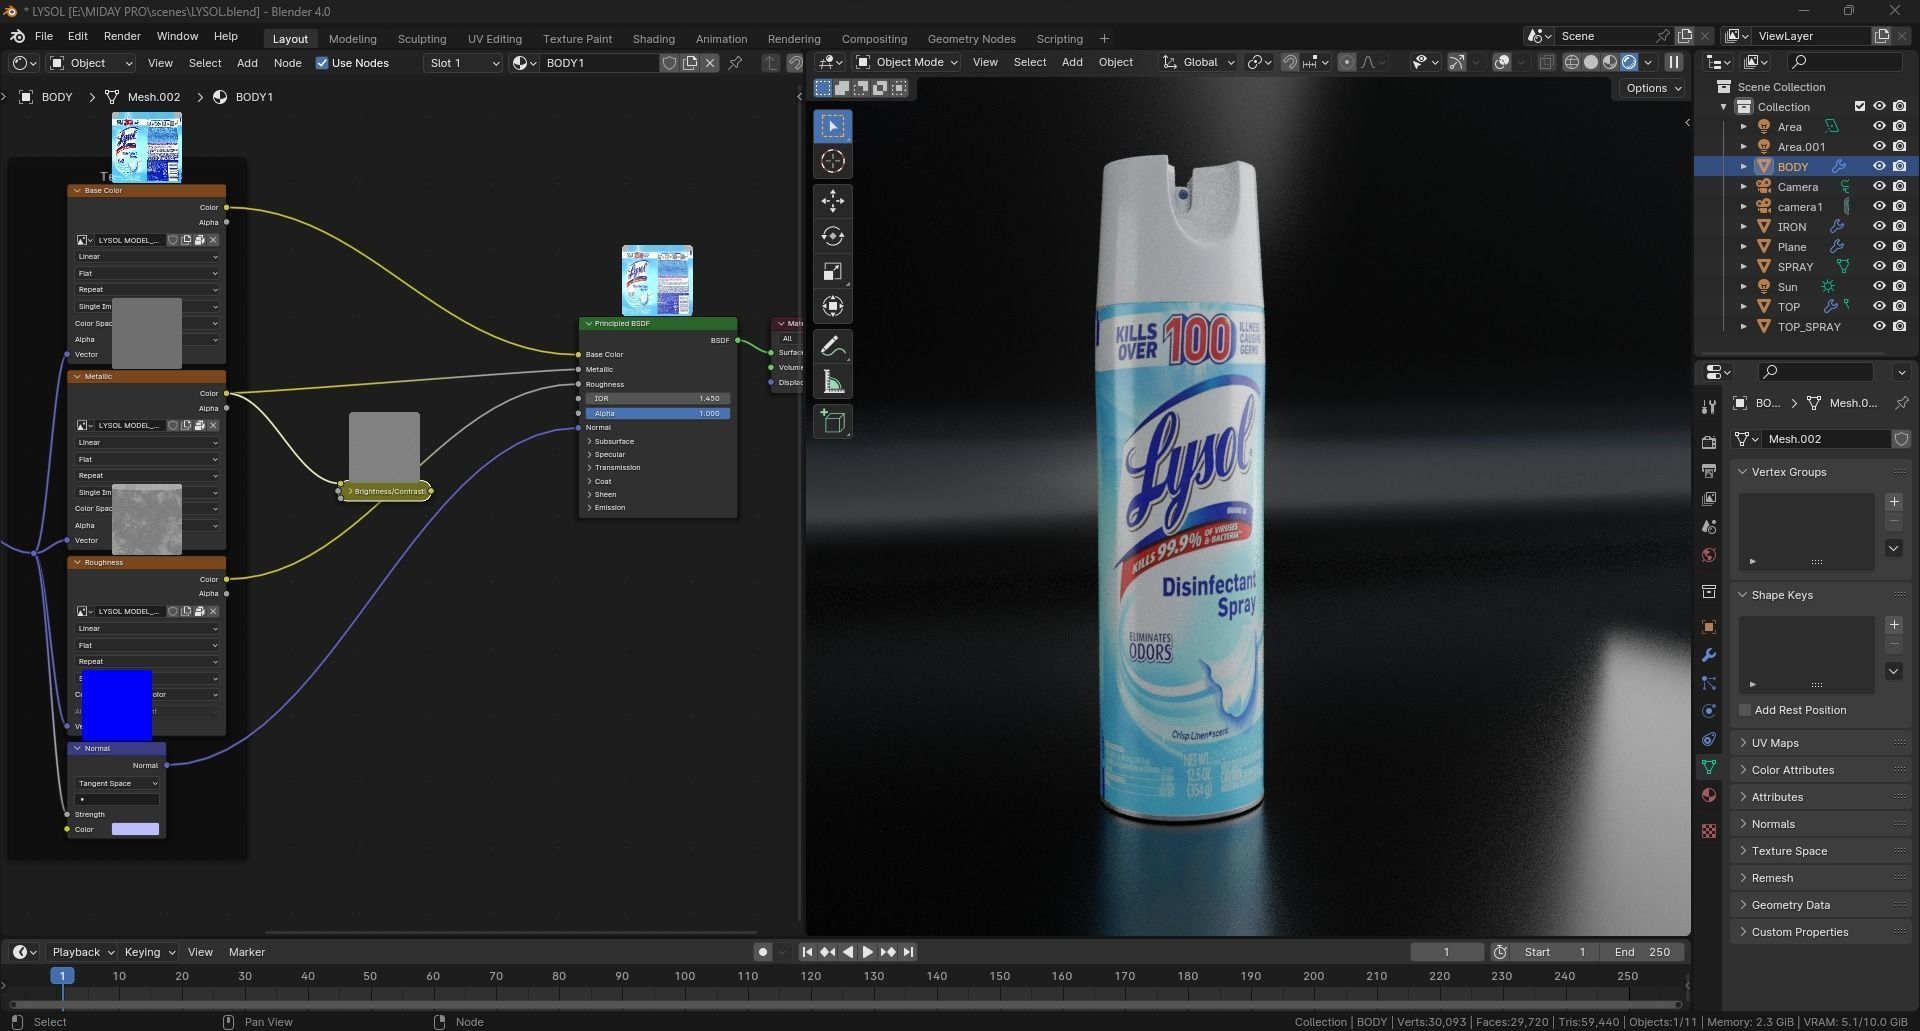This screenshot has height=1031, width=1920.
Task: Select the Scale tool in viewport toolbar
Action: pyautogui.click(x=832, y=271)
